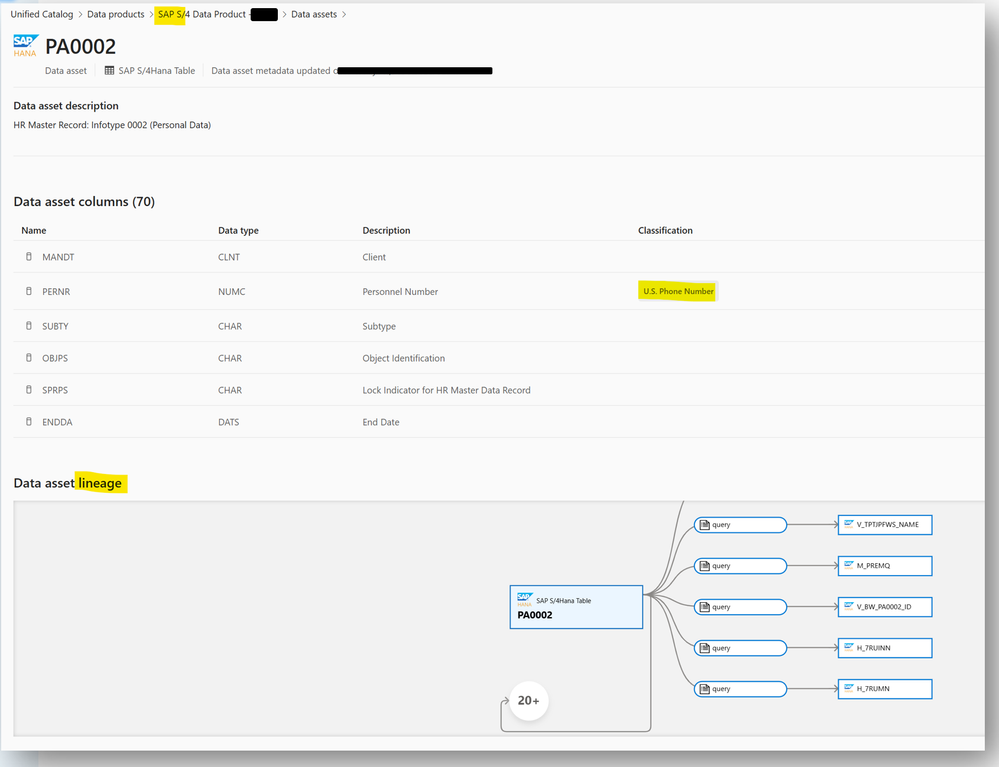Select the PERNR column name
This screenshot has width=999, height=767.
(x=56, y=292)
